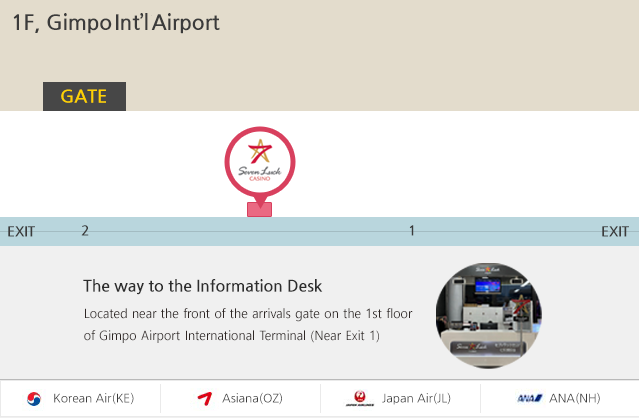This screenshot has width=639, height=418.
Task: Open the information desk photo thumbnail
Action: click(489, 315)
